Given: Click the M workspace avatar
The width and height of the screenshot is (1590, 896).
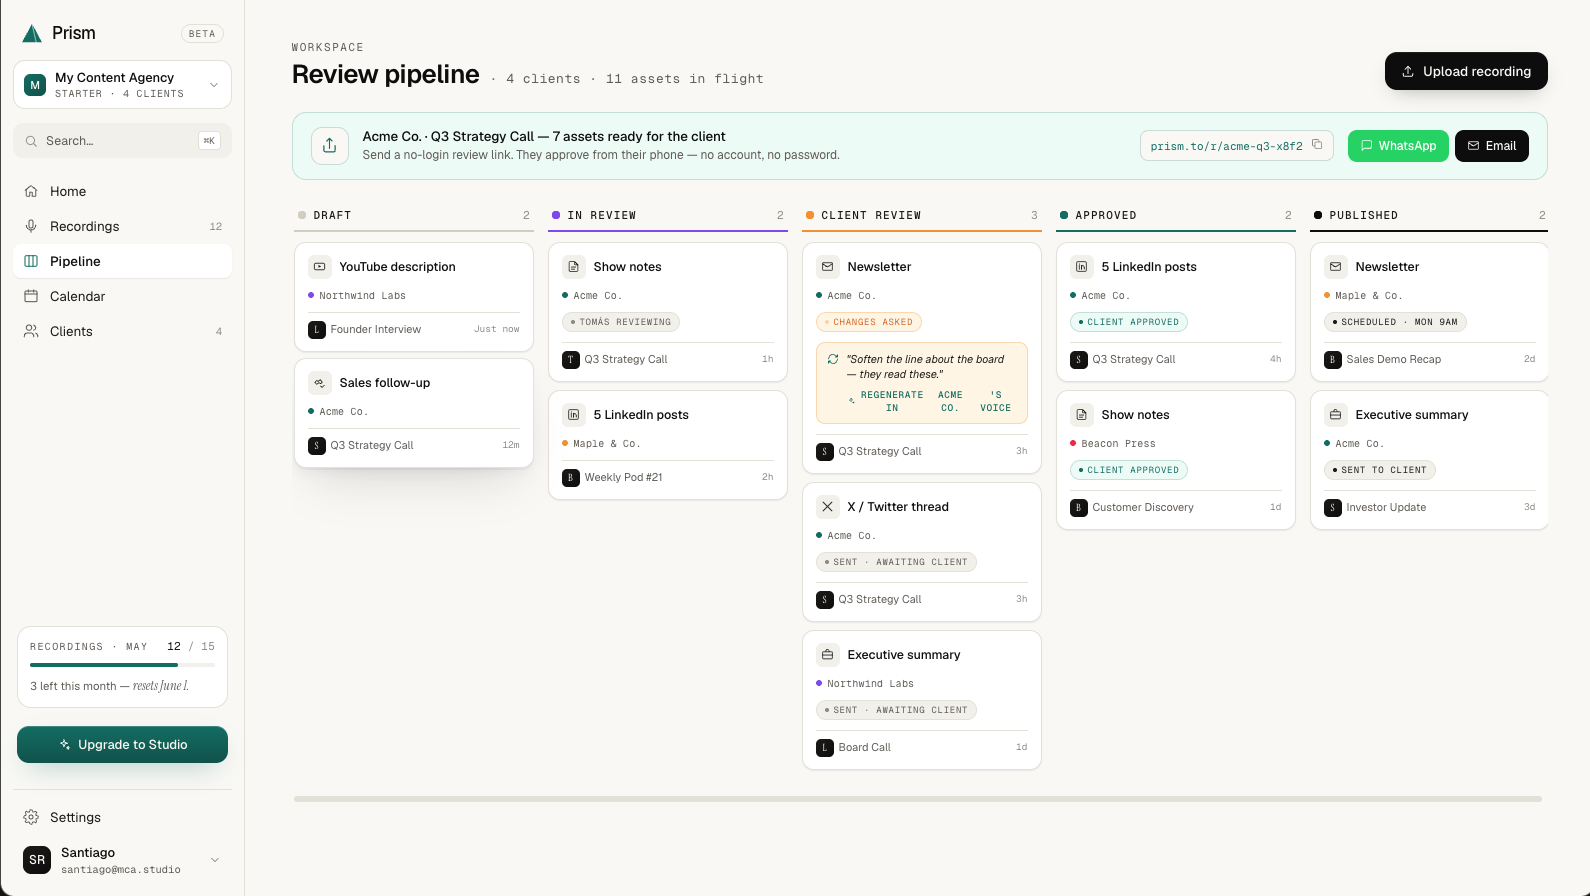Looking at the screenshot, I should (36, 85).
